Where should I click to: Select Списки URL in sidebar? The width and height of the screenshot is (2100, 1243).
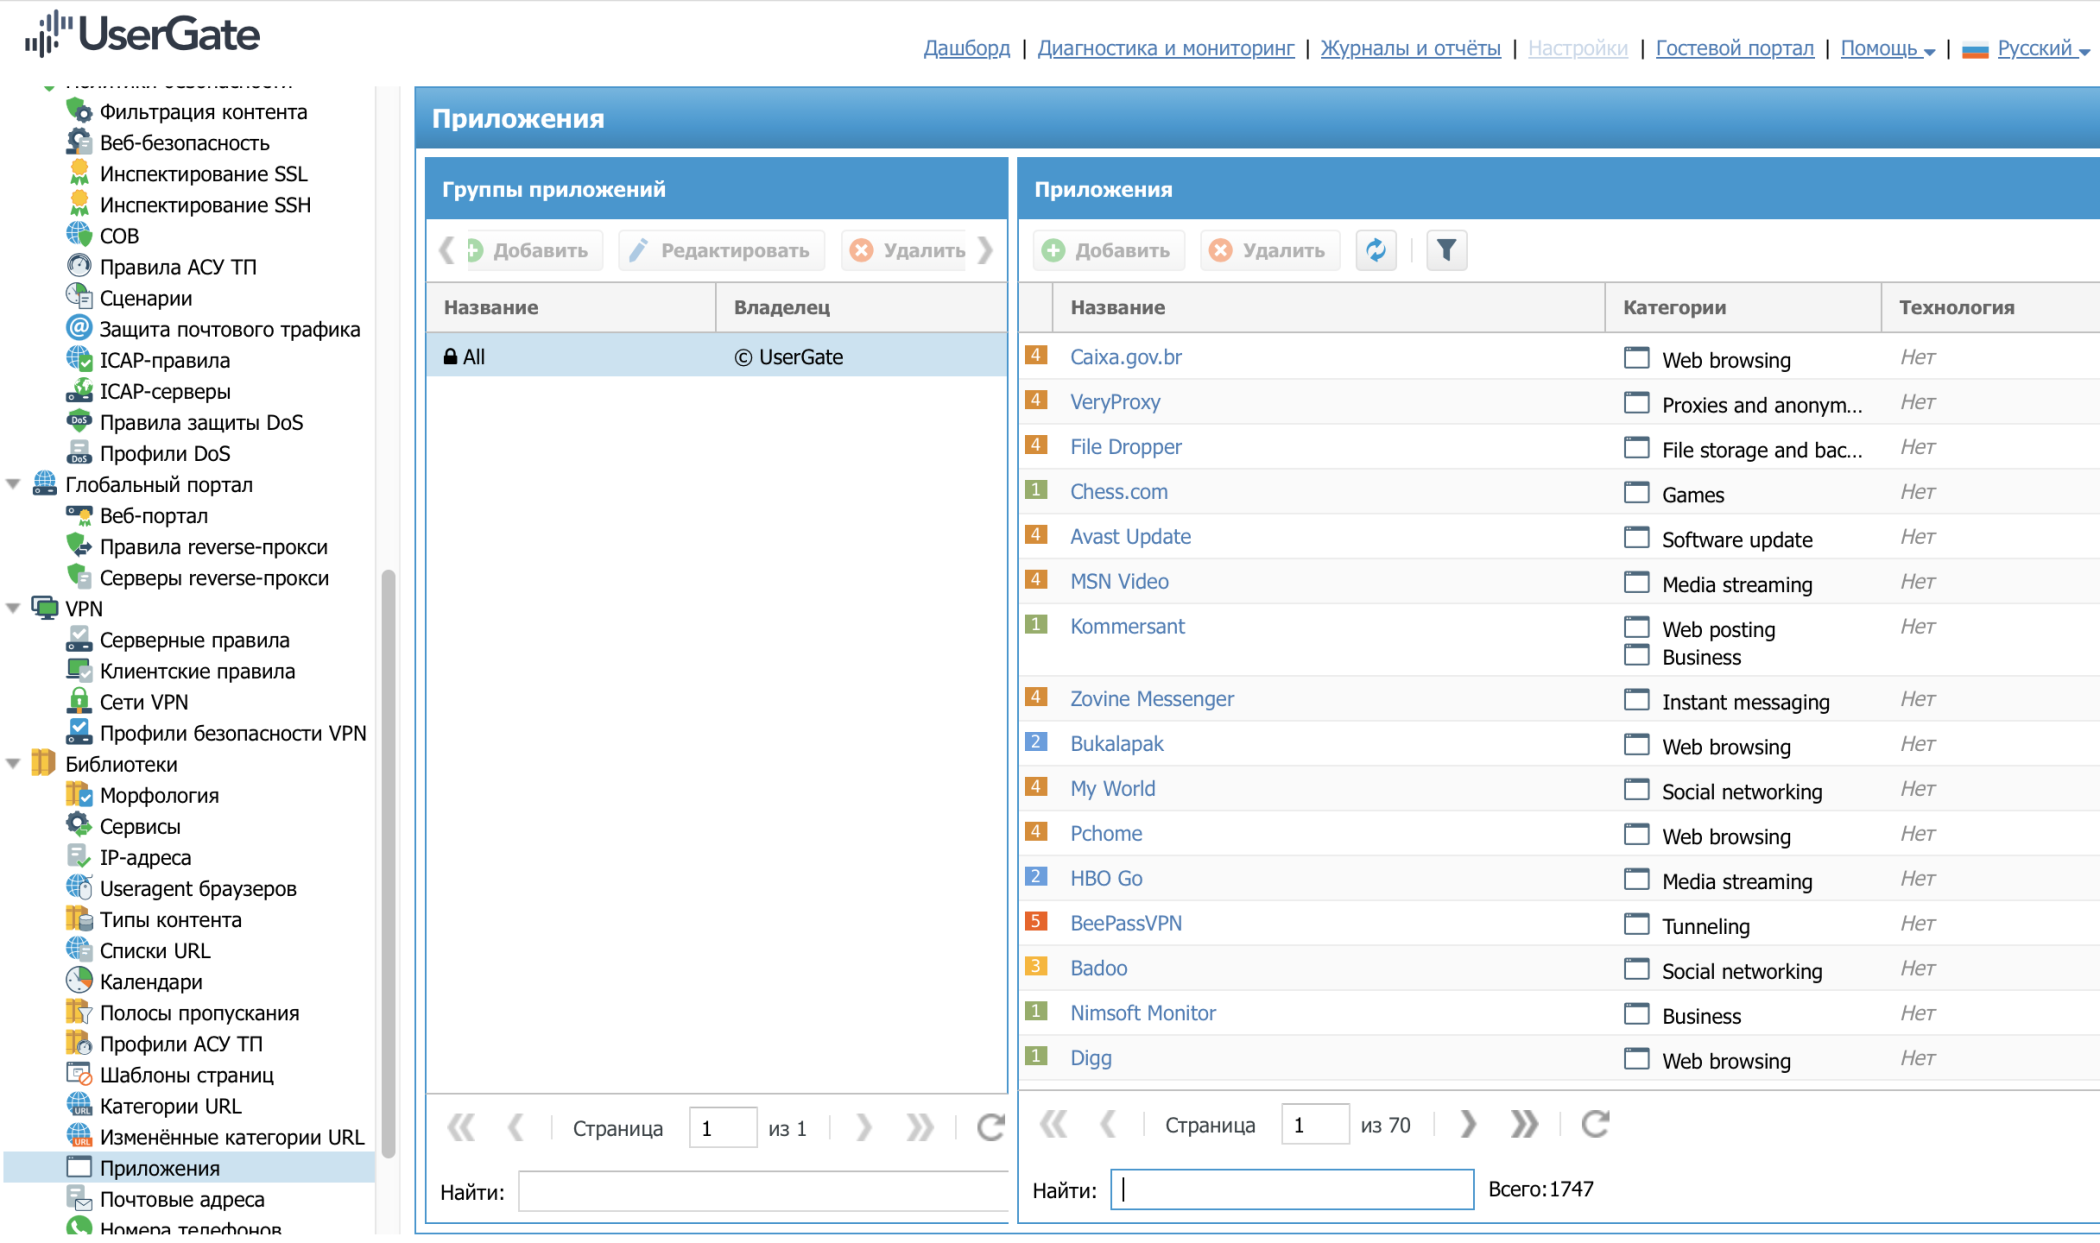pyautogui.click(x=155, y=950)
